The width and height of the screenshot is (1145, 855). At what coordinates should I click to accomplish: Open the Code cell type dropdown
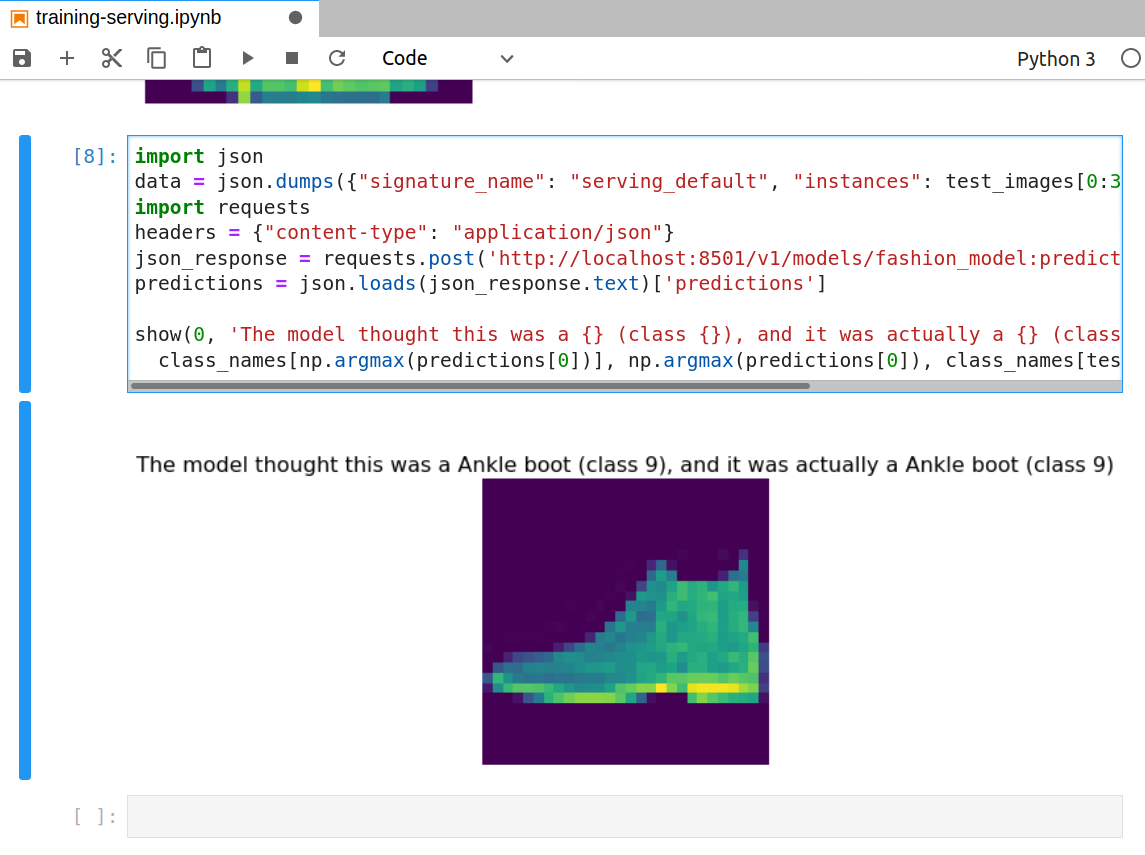point(448,58)
